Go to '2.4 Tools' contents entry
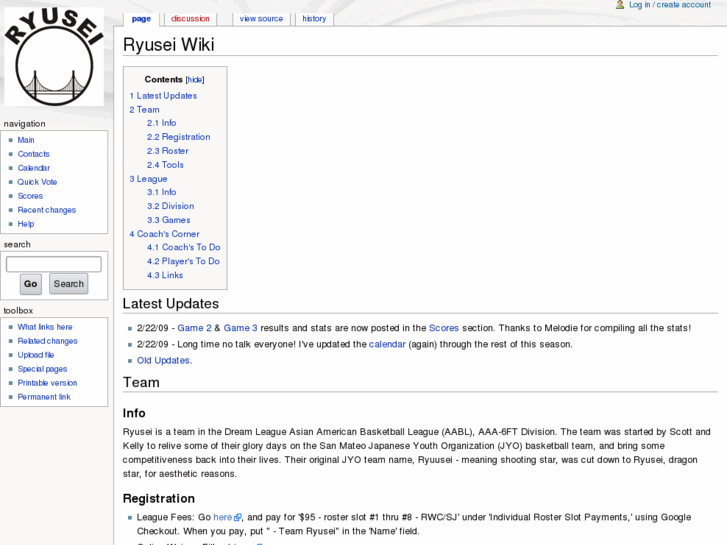Screen dimensions: 727x545 pyautogui.click(x=165, y=165)
